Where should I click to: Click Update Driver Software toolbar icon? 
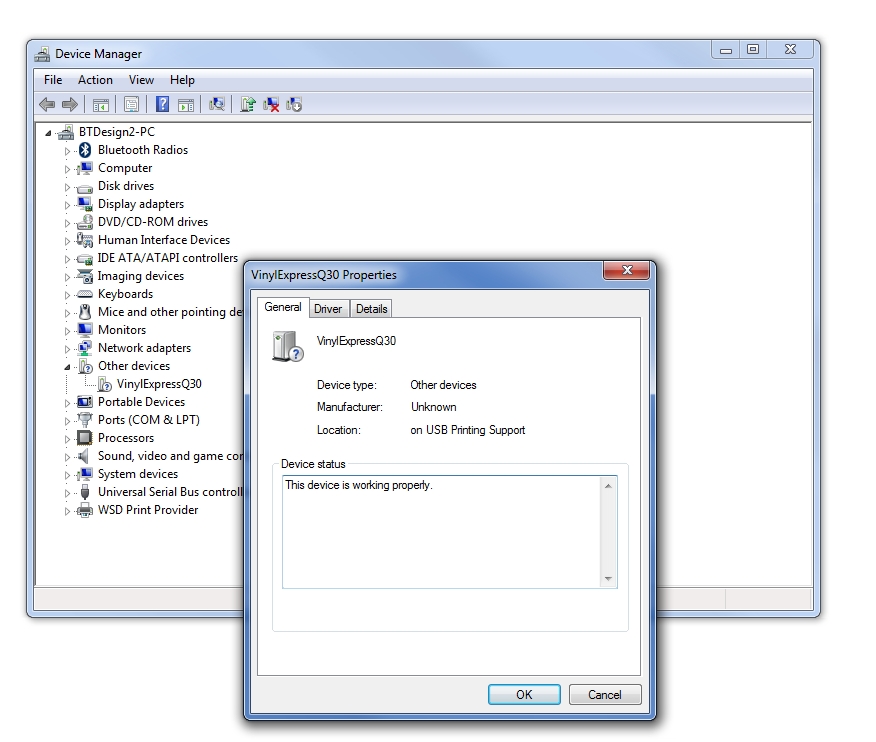pyautogui.click(x=247, y=104)
